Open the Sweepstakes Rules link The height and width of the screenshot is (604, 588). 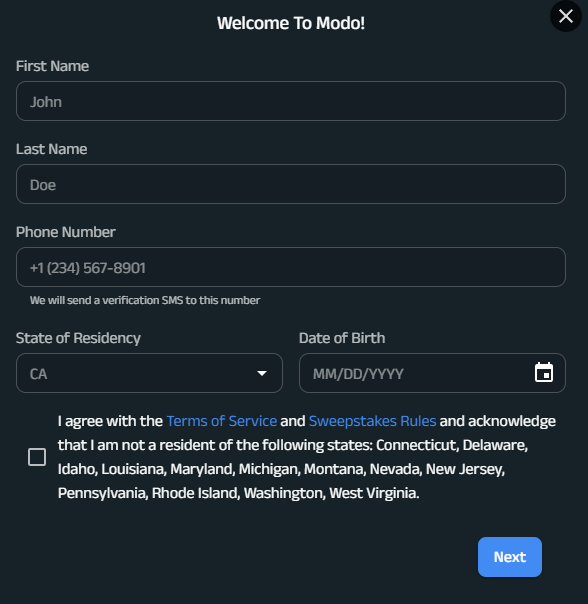[x=372, y=421]
